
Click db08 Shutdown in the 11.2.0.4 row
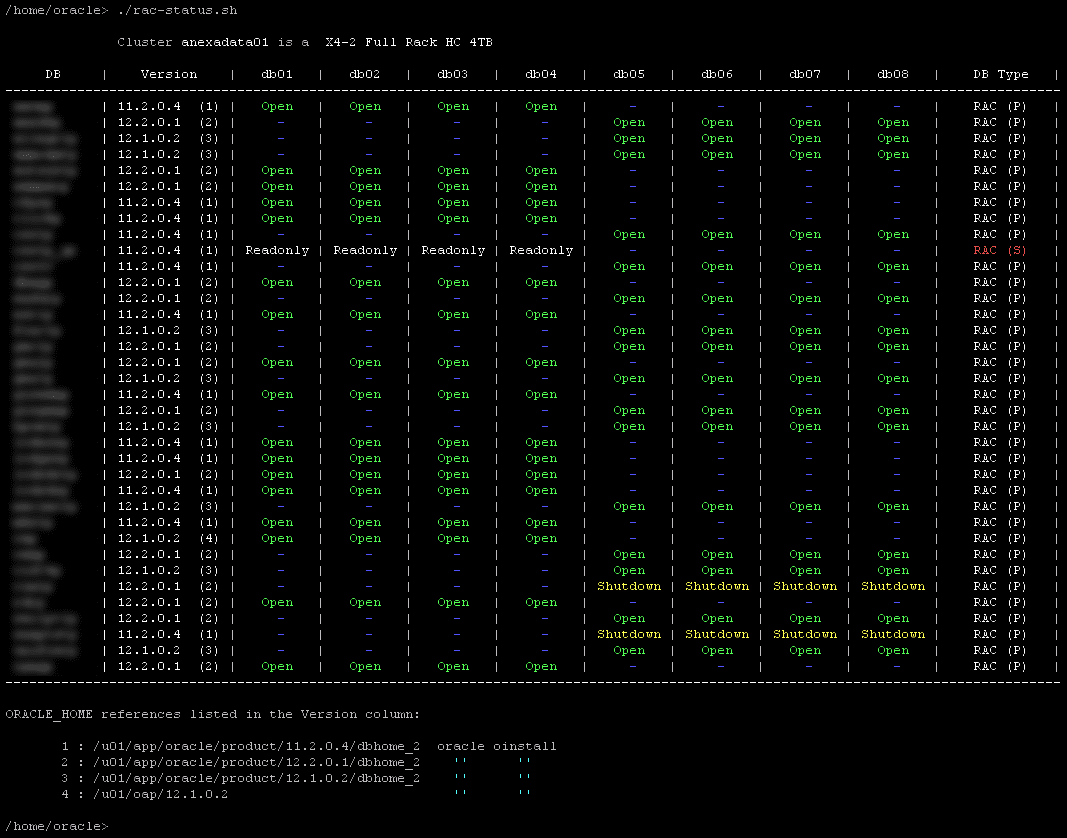click(x=893, y=634)
